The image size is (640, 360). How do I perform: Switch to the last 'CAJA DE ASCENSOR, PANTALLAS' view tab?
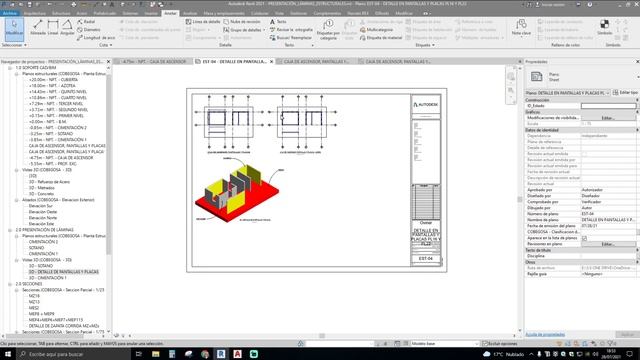tap(398, 62)
